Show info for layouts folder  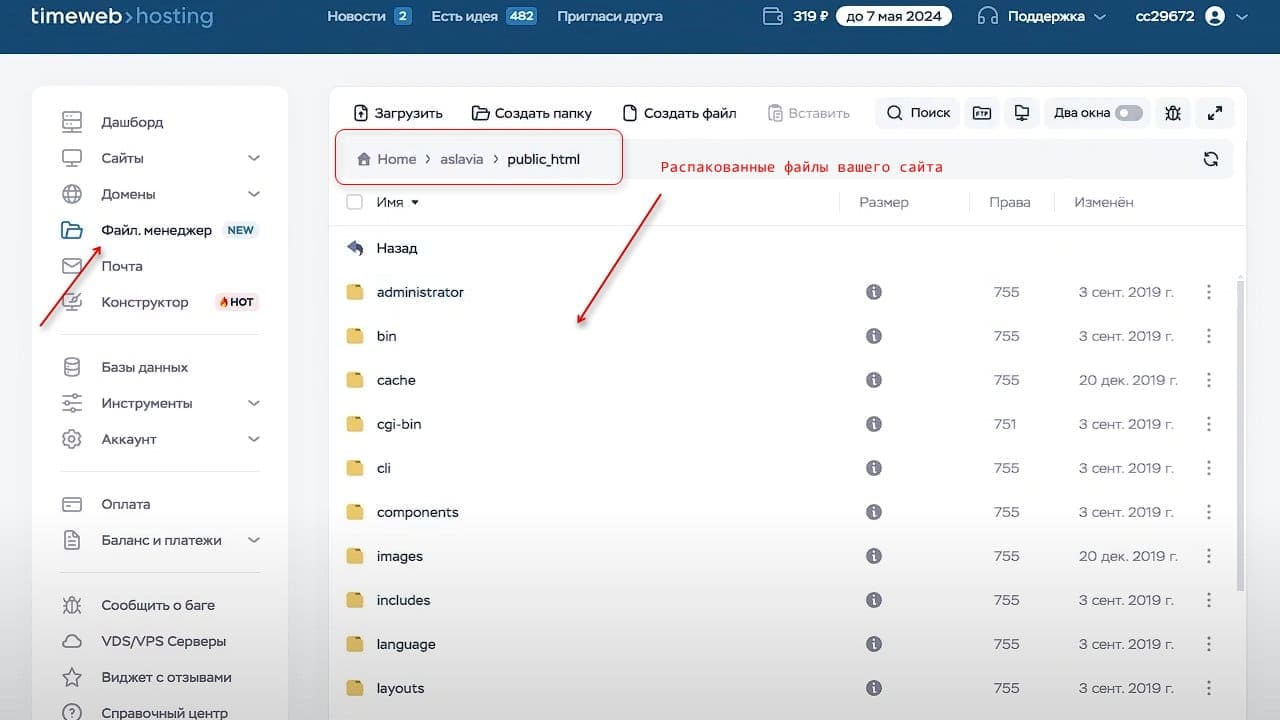click(874, 688)
